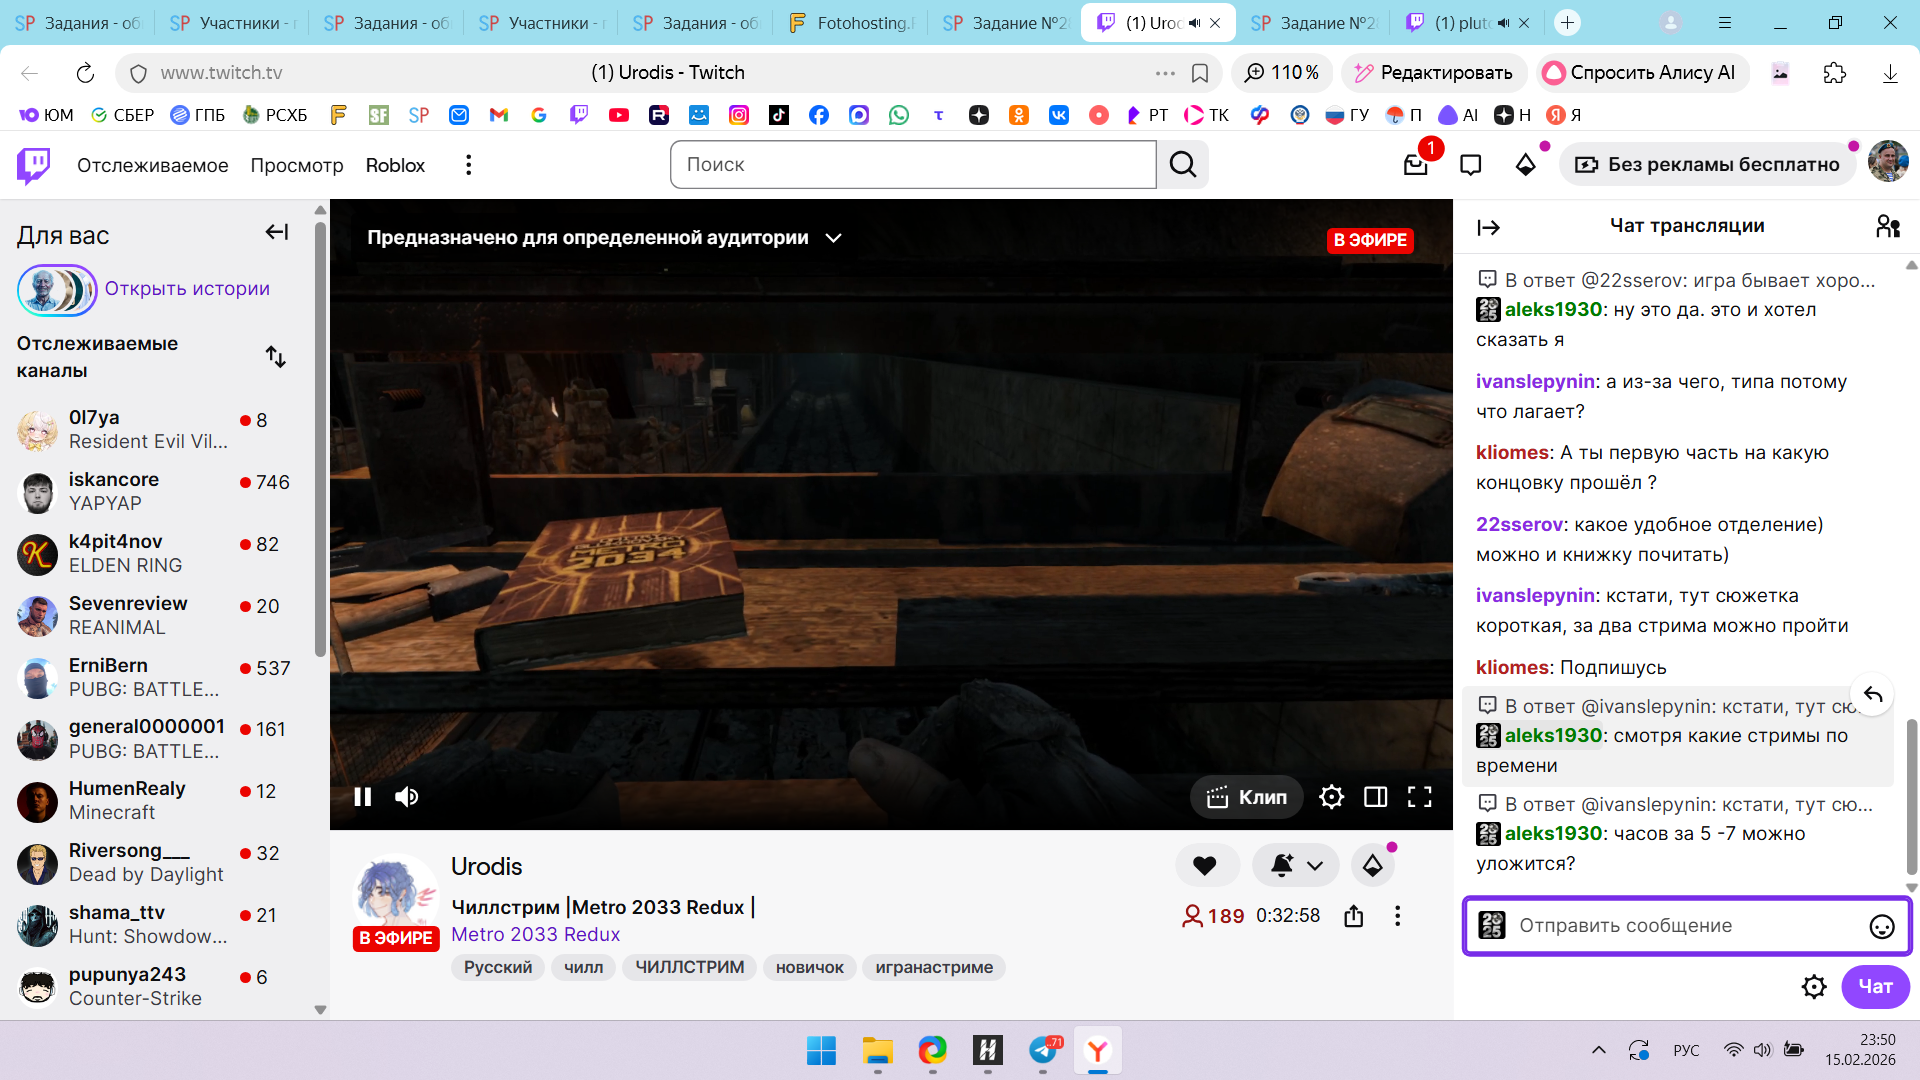The width and height of the screenshot is (1920, 1080).
Task: Enter fullscreen video mode
Action: (1419, 797)
